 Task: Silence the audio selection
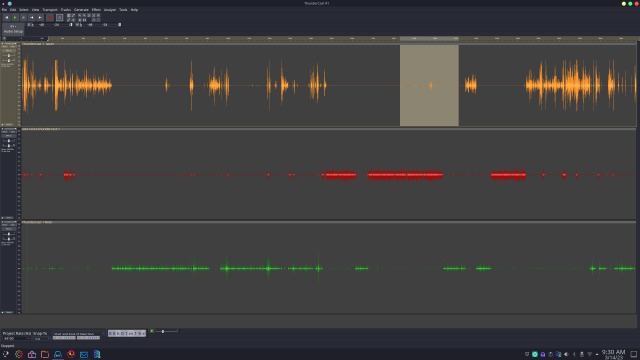click(84, 20)
